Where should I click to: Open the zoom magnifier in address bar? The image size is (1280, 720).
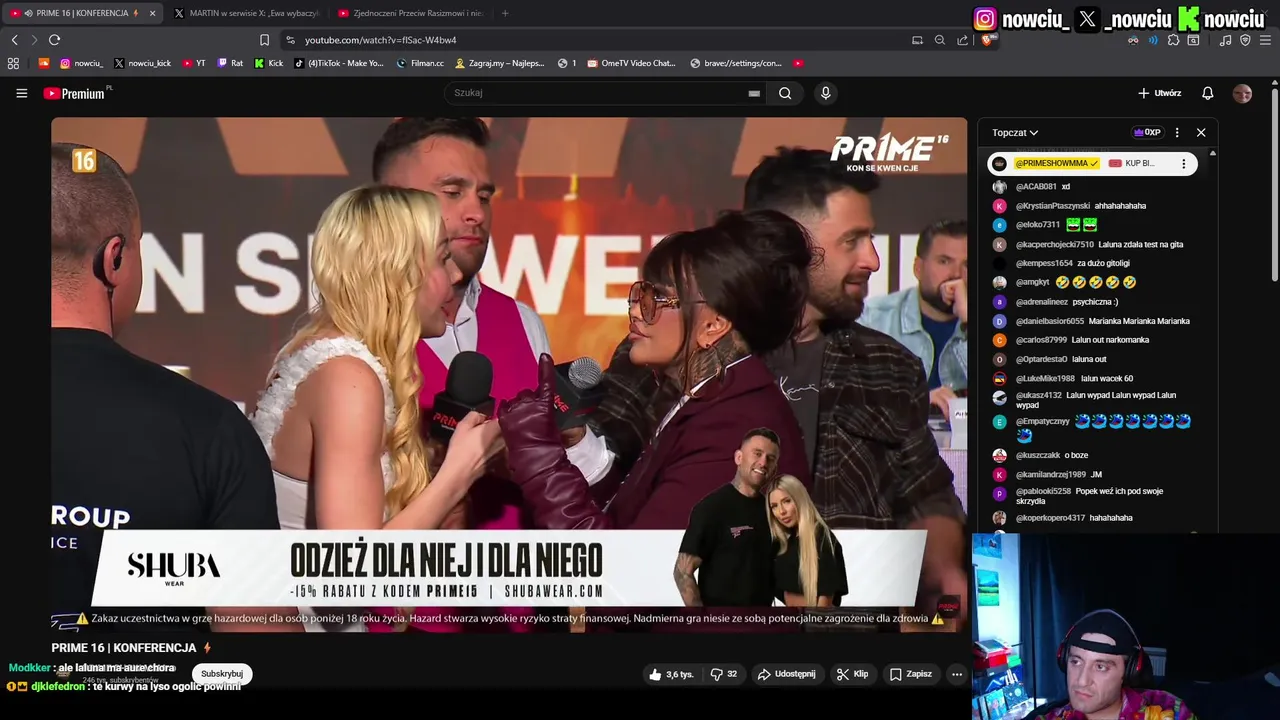940,40
